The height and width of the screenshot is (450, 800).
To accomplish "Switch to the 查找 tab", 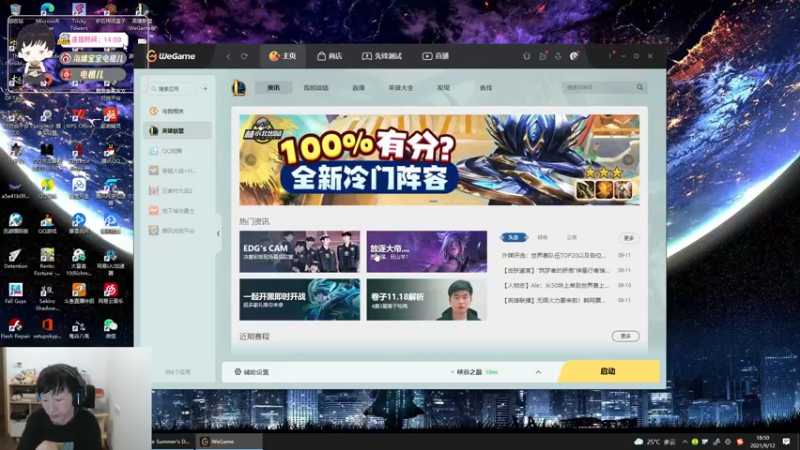I will click(486, 88).
